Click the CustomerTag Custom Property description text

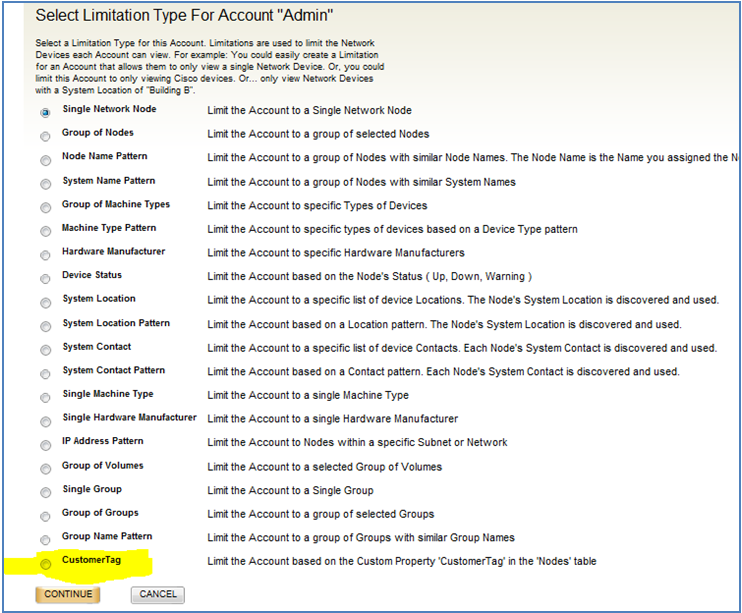point(402,561)
